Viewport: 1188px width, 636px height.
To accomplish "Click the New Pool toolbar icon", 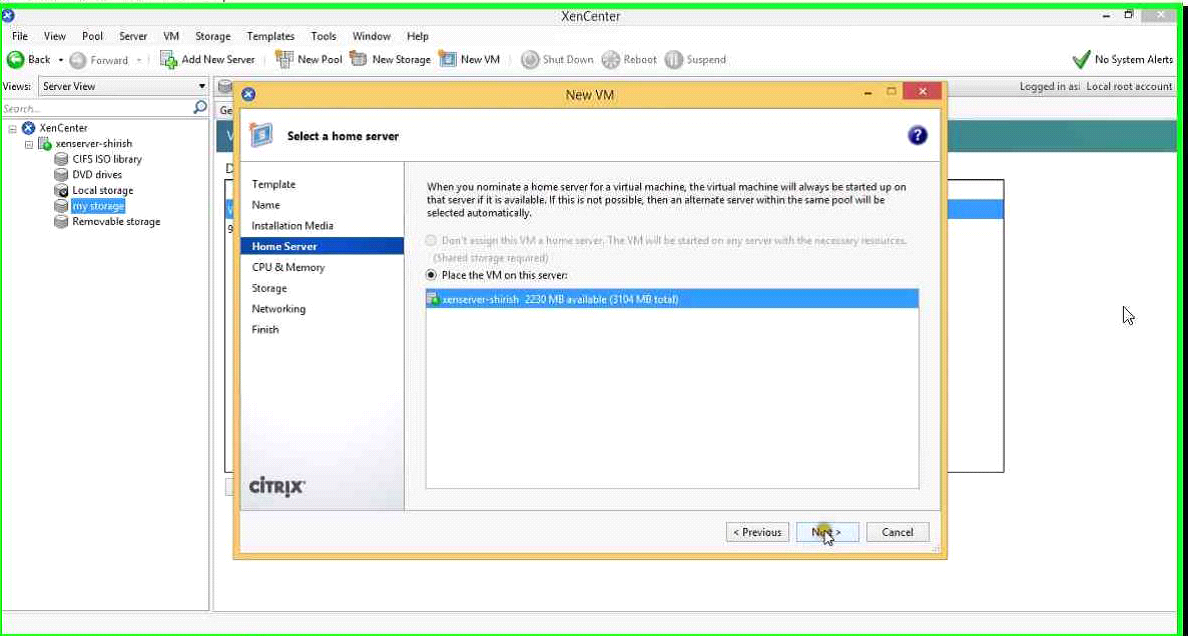I will tap(284, 59).
